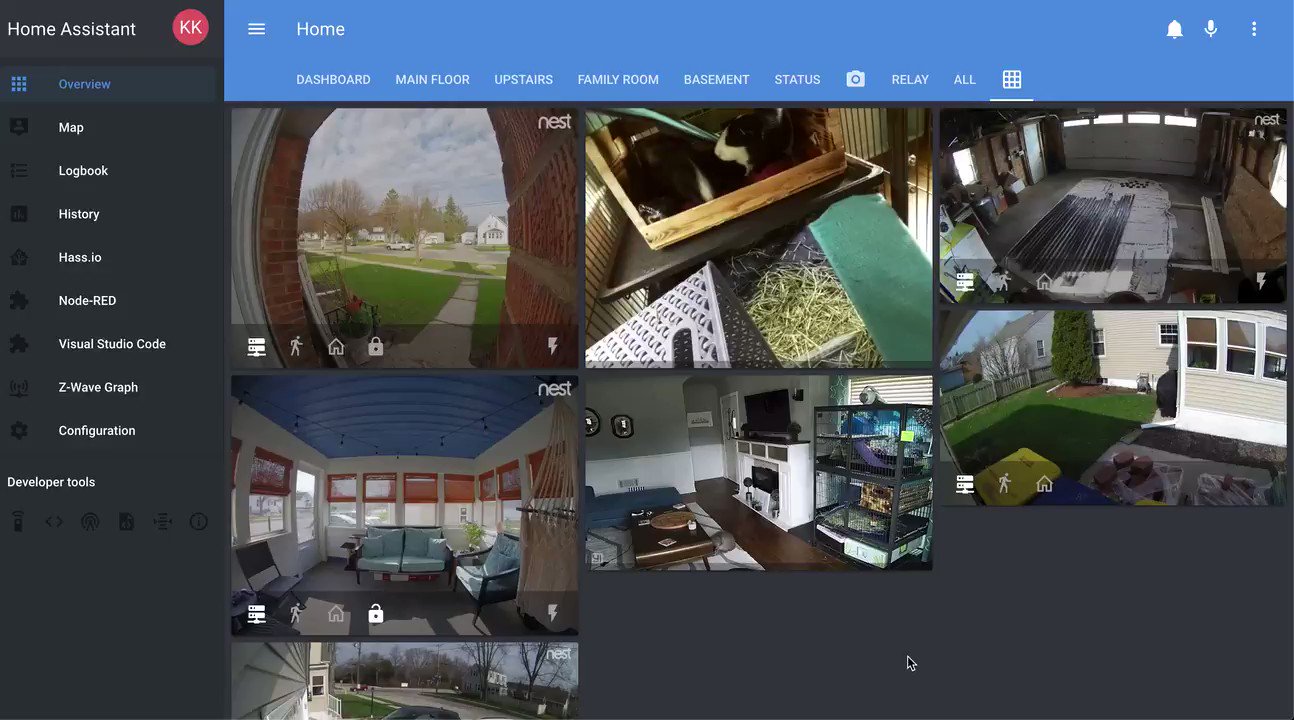Toggle motion walker icon on front door camera
1294x720 pixels.
point(296,346)
